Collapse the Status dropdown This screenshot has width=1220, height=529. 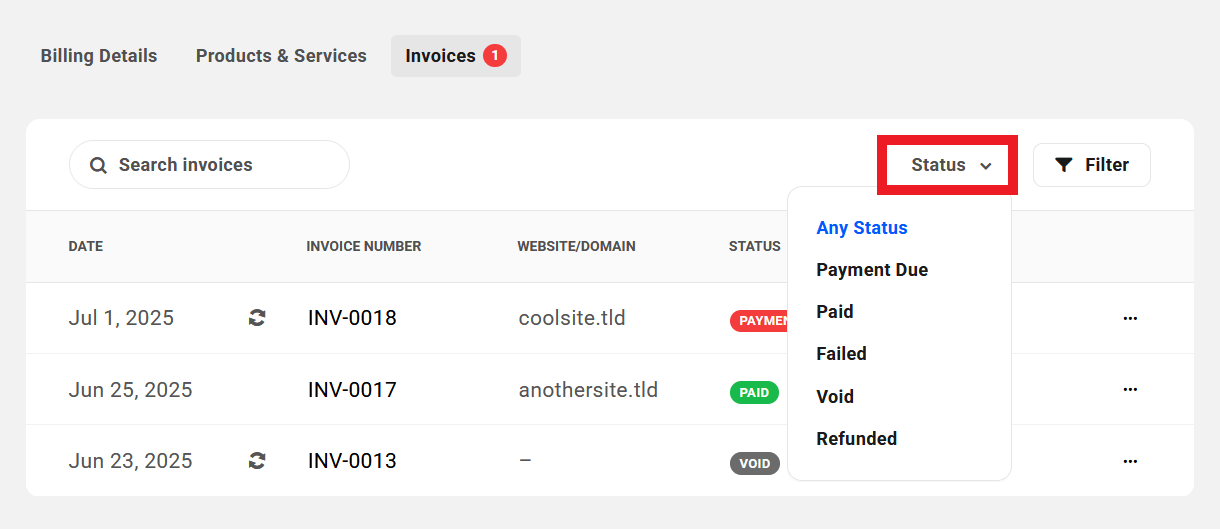click(950, 165)
